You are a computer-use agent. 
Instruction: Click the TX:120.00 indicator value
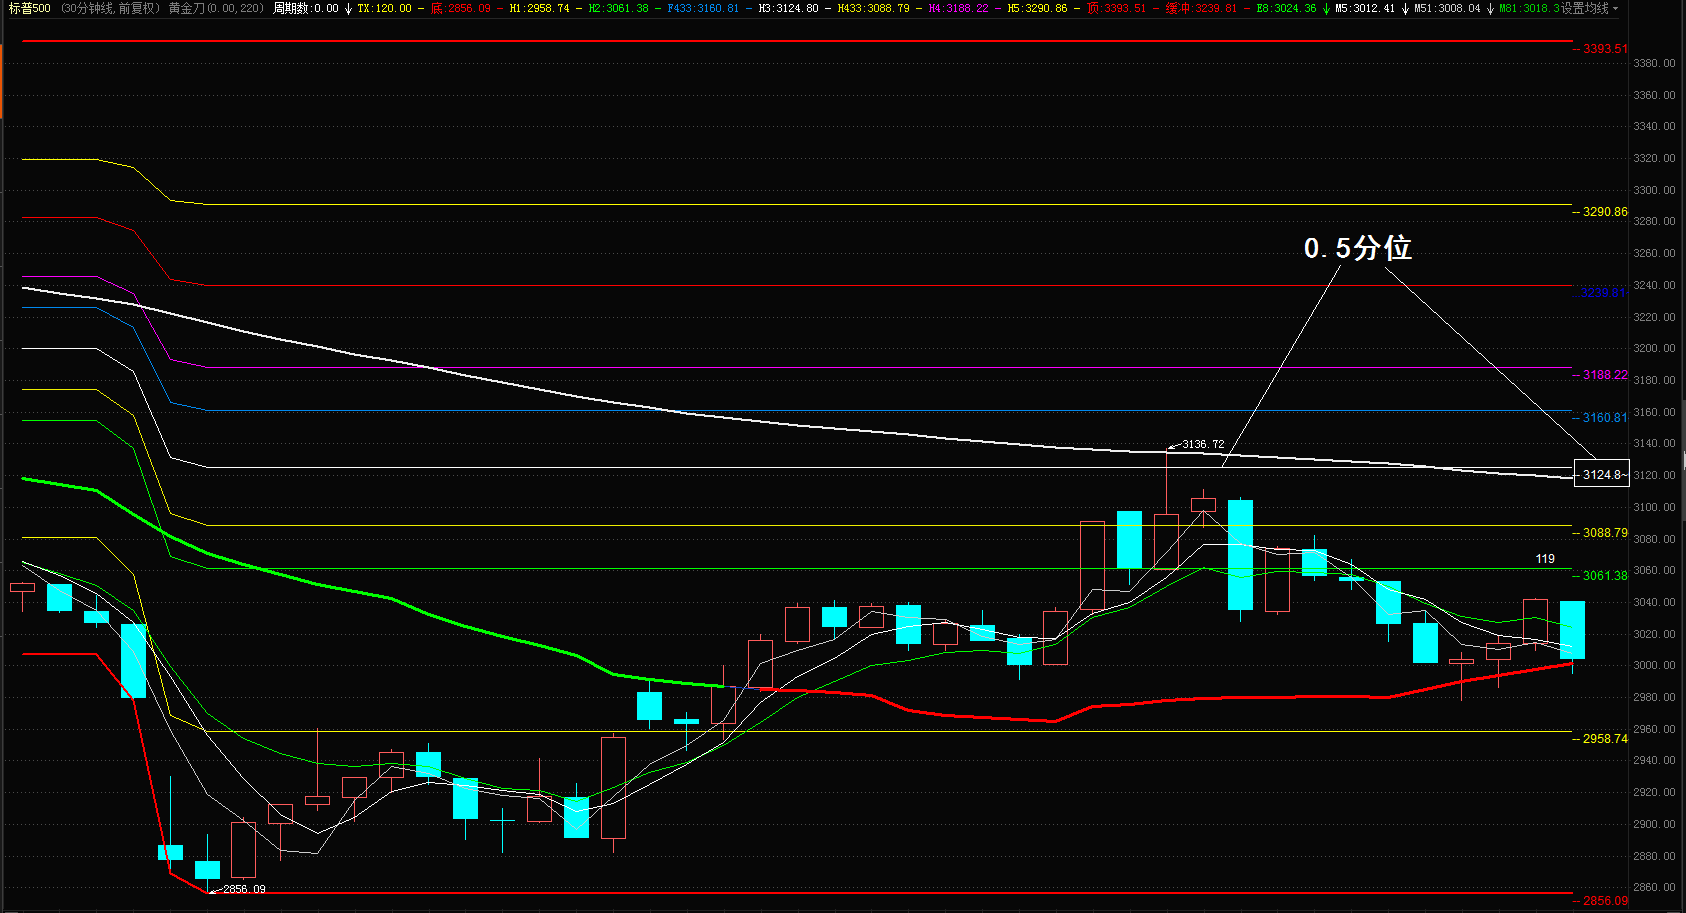[384, 8]
